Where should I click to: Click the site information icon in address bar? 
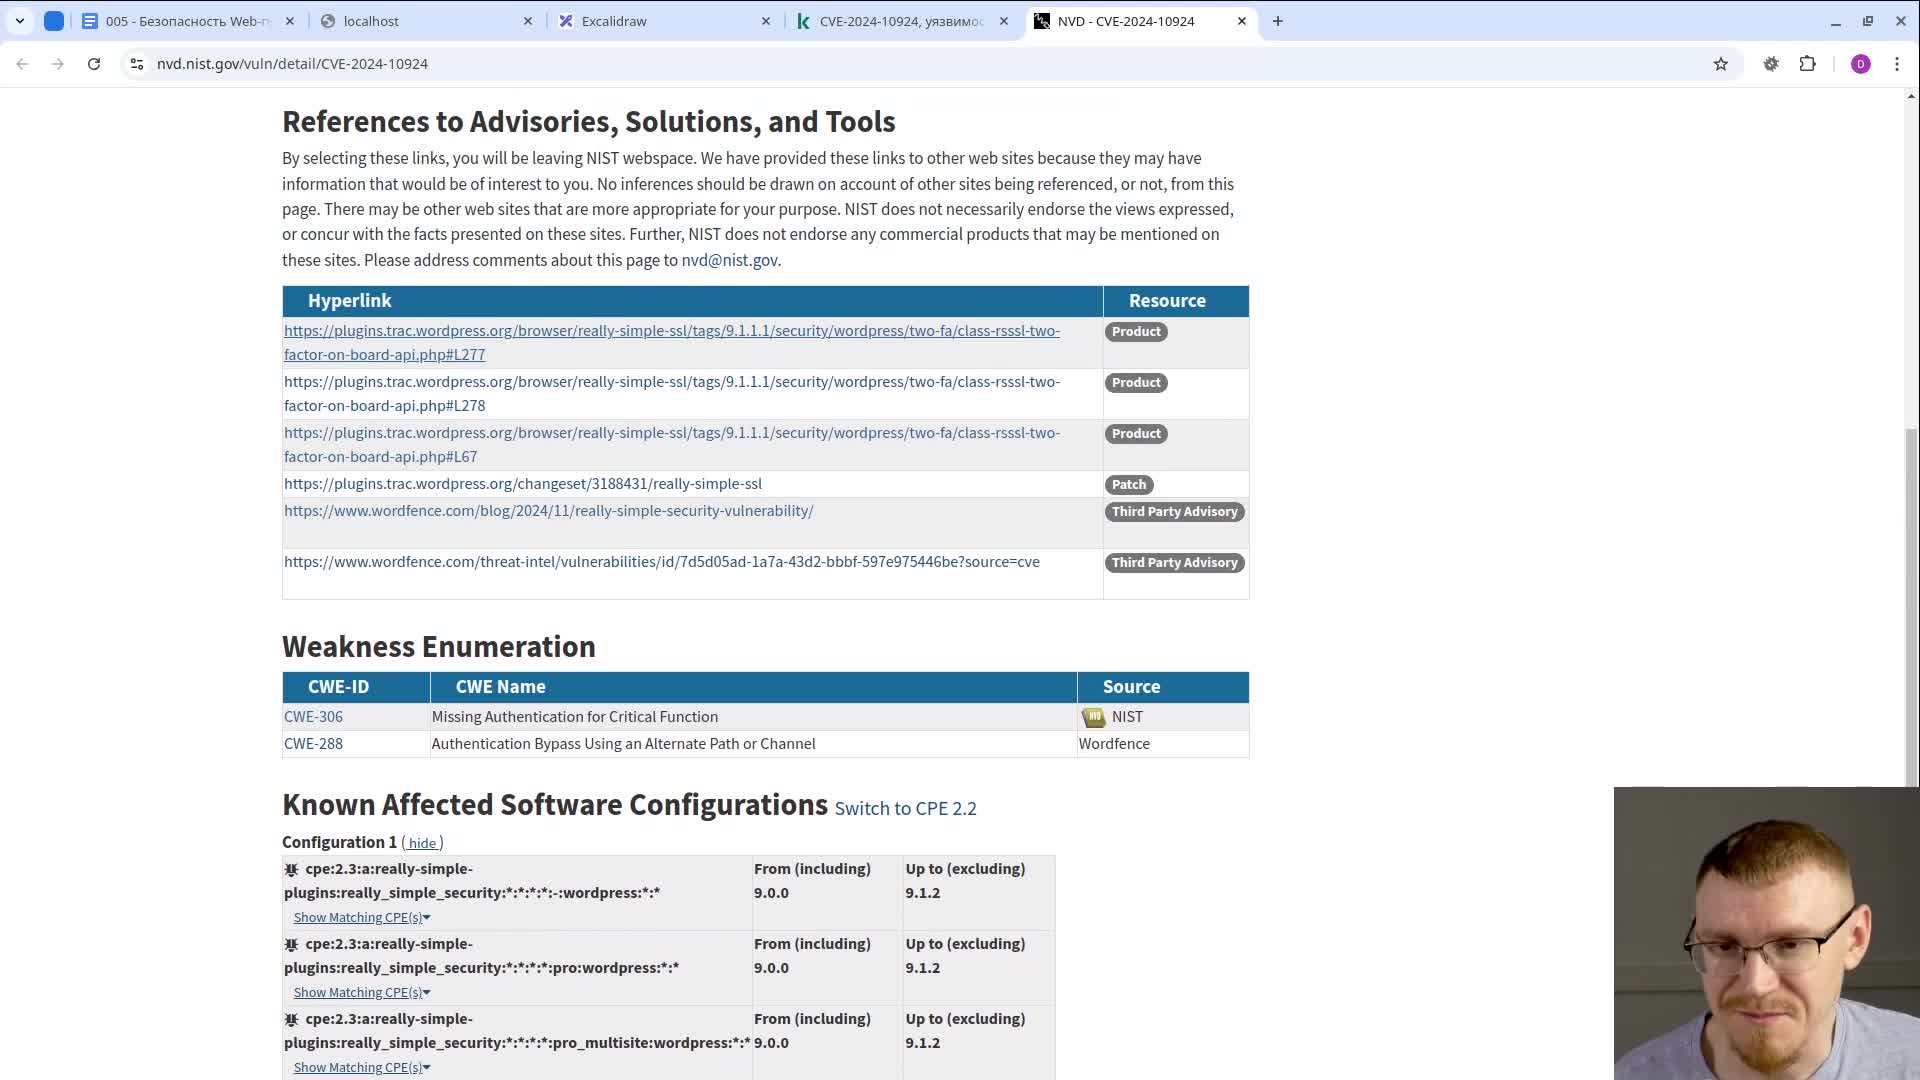click(137, 64)
